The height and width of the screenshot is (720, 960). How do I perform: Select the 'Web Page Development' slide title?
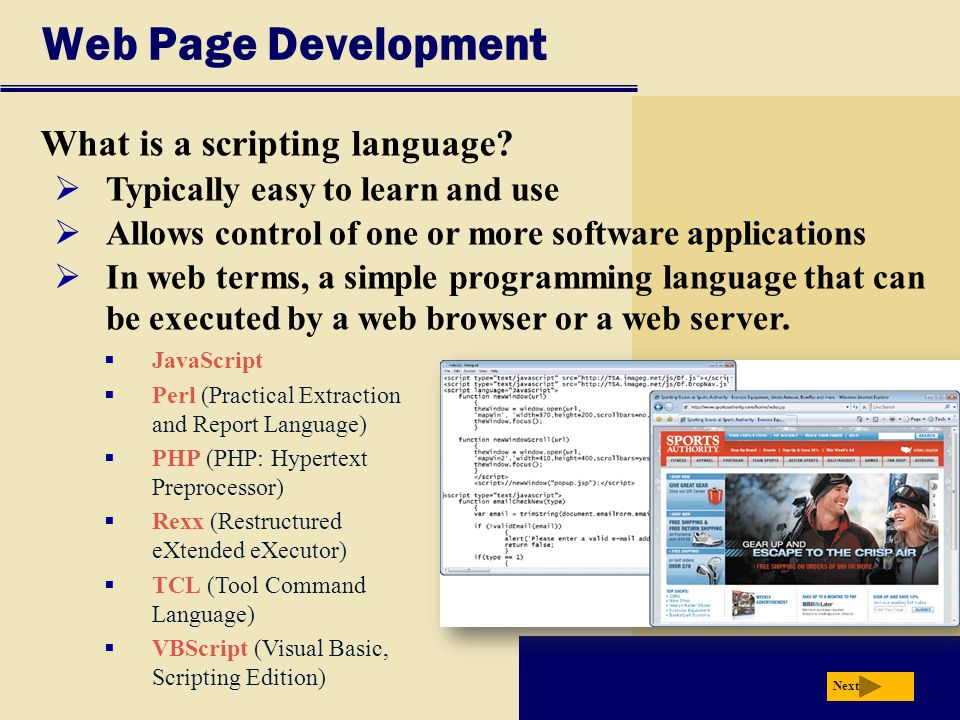pyautogui.click(x=294, y=45)
